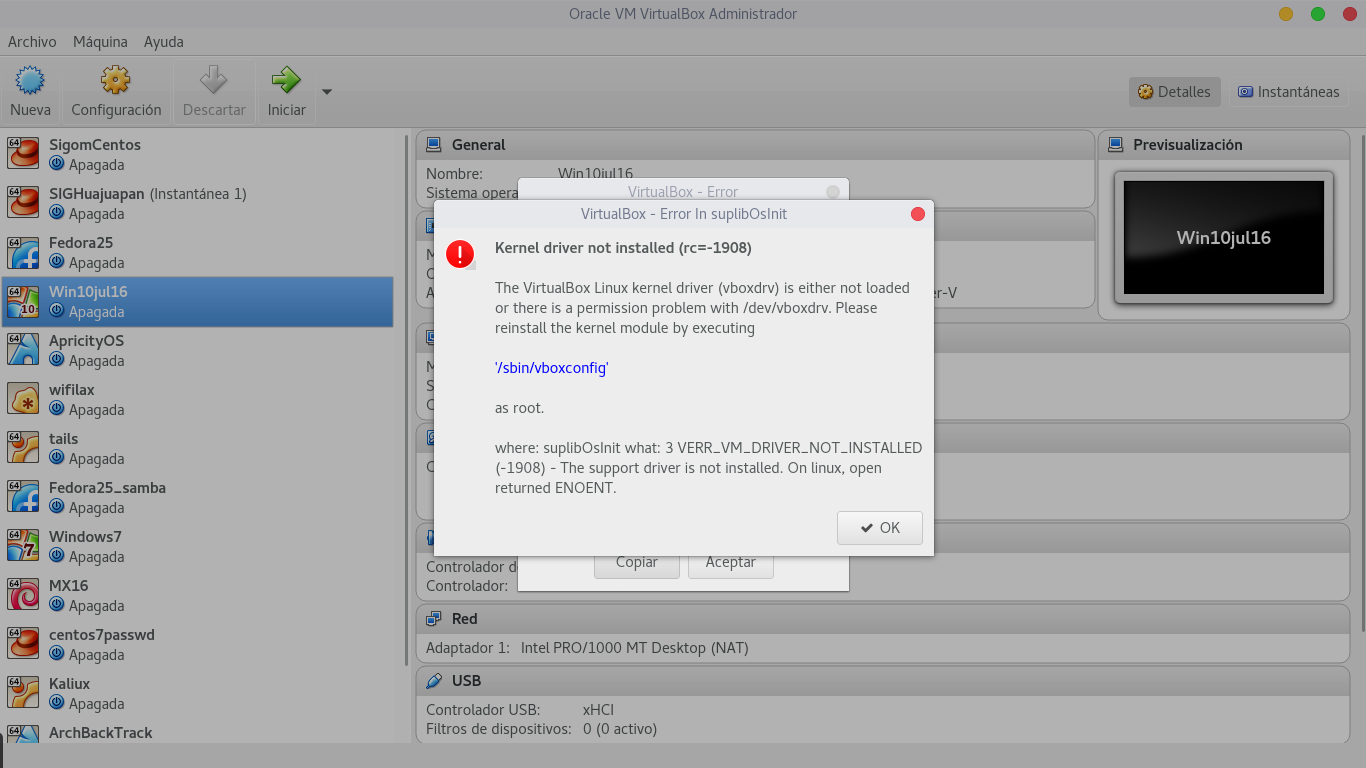Close the Error In suplibOsInit dialog
1366x768 pixels.
pyautogui.click(x=918, y=214)
